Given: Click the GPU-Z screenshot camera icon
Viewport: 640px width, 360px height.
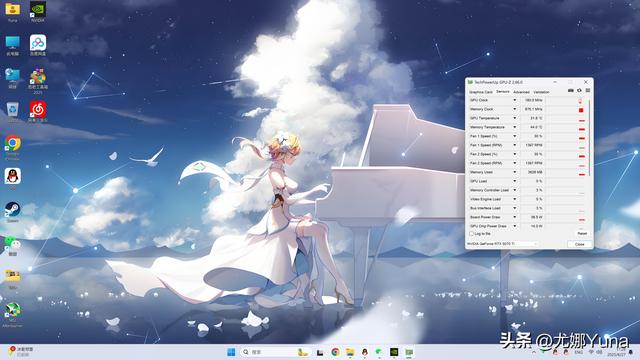Looking at the screenshot, I should [571, 91].
